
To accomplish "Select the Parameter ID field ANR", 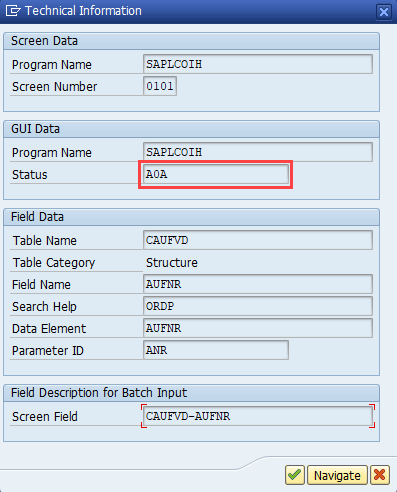I will [x=216, y=350].
